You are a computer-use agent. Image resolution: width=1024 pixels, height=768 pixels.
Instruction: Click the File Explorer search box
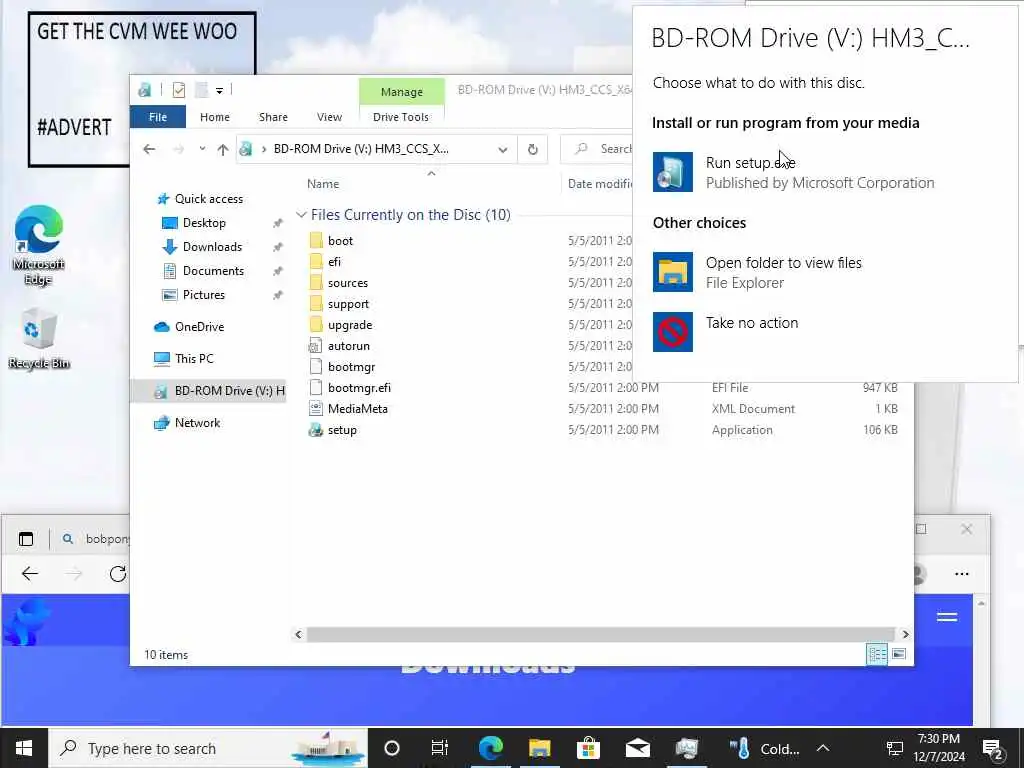pyautogui.click(x=598, y=150)
